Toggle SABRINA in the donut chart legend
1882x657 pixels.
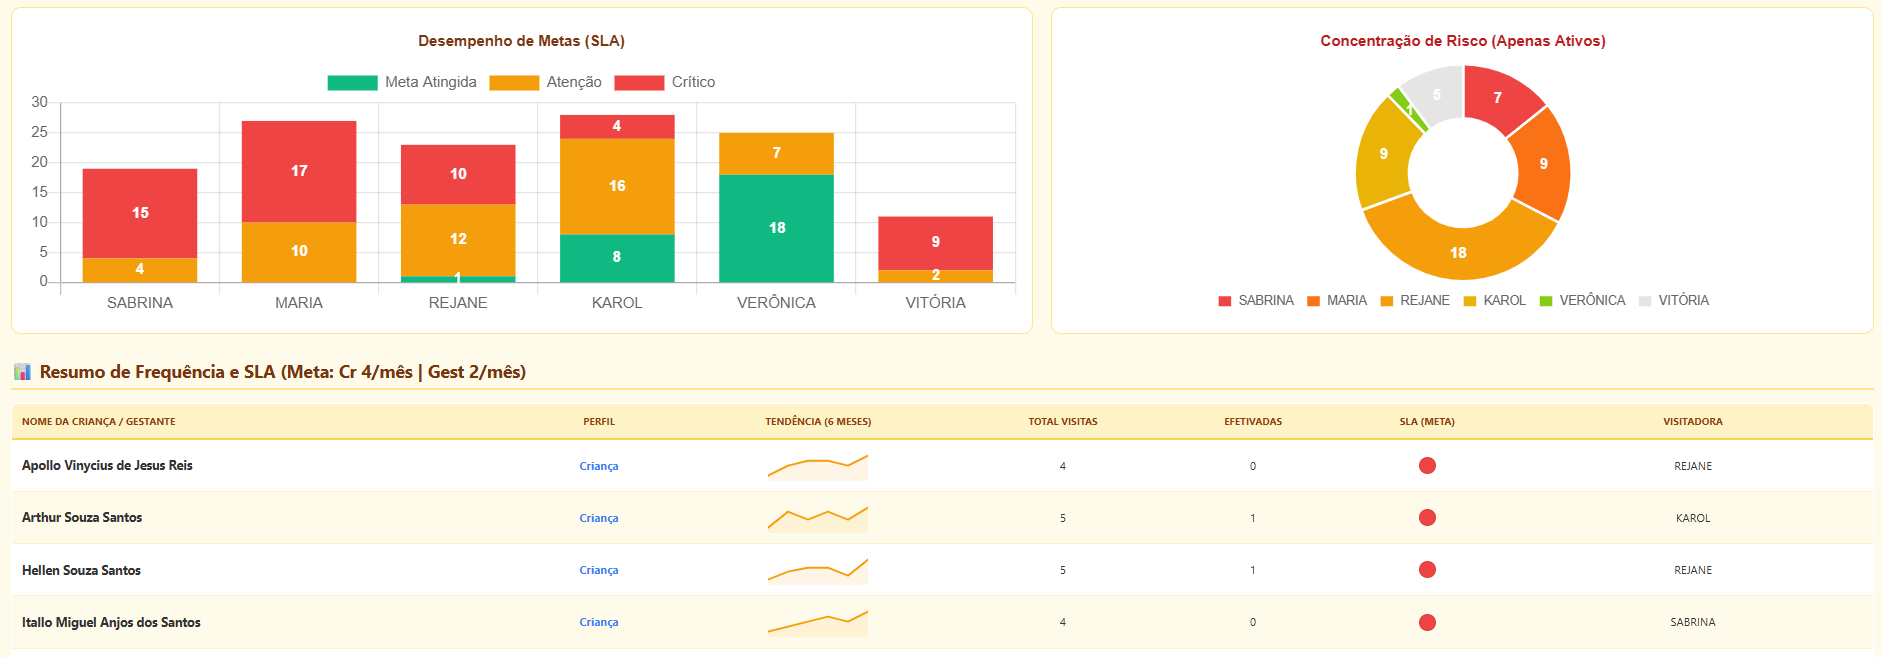[1256, 301]
